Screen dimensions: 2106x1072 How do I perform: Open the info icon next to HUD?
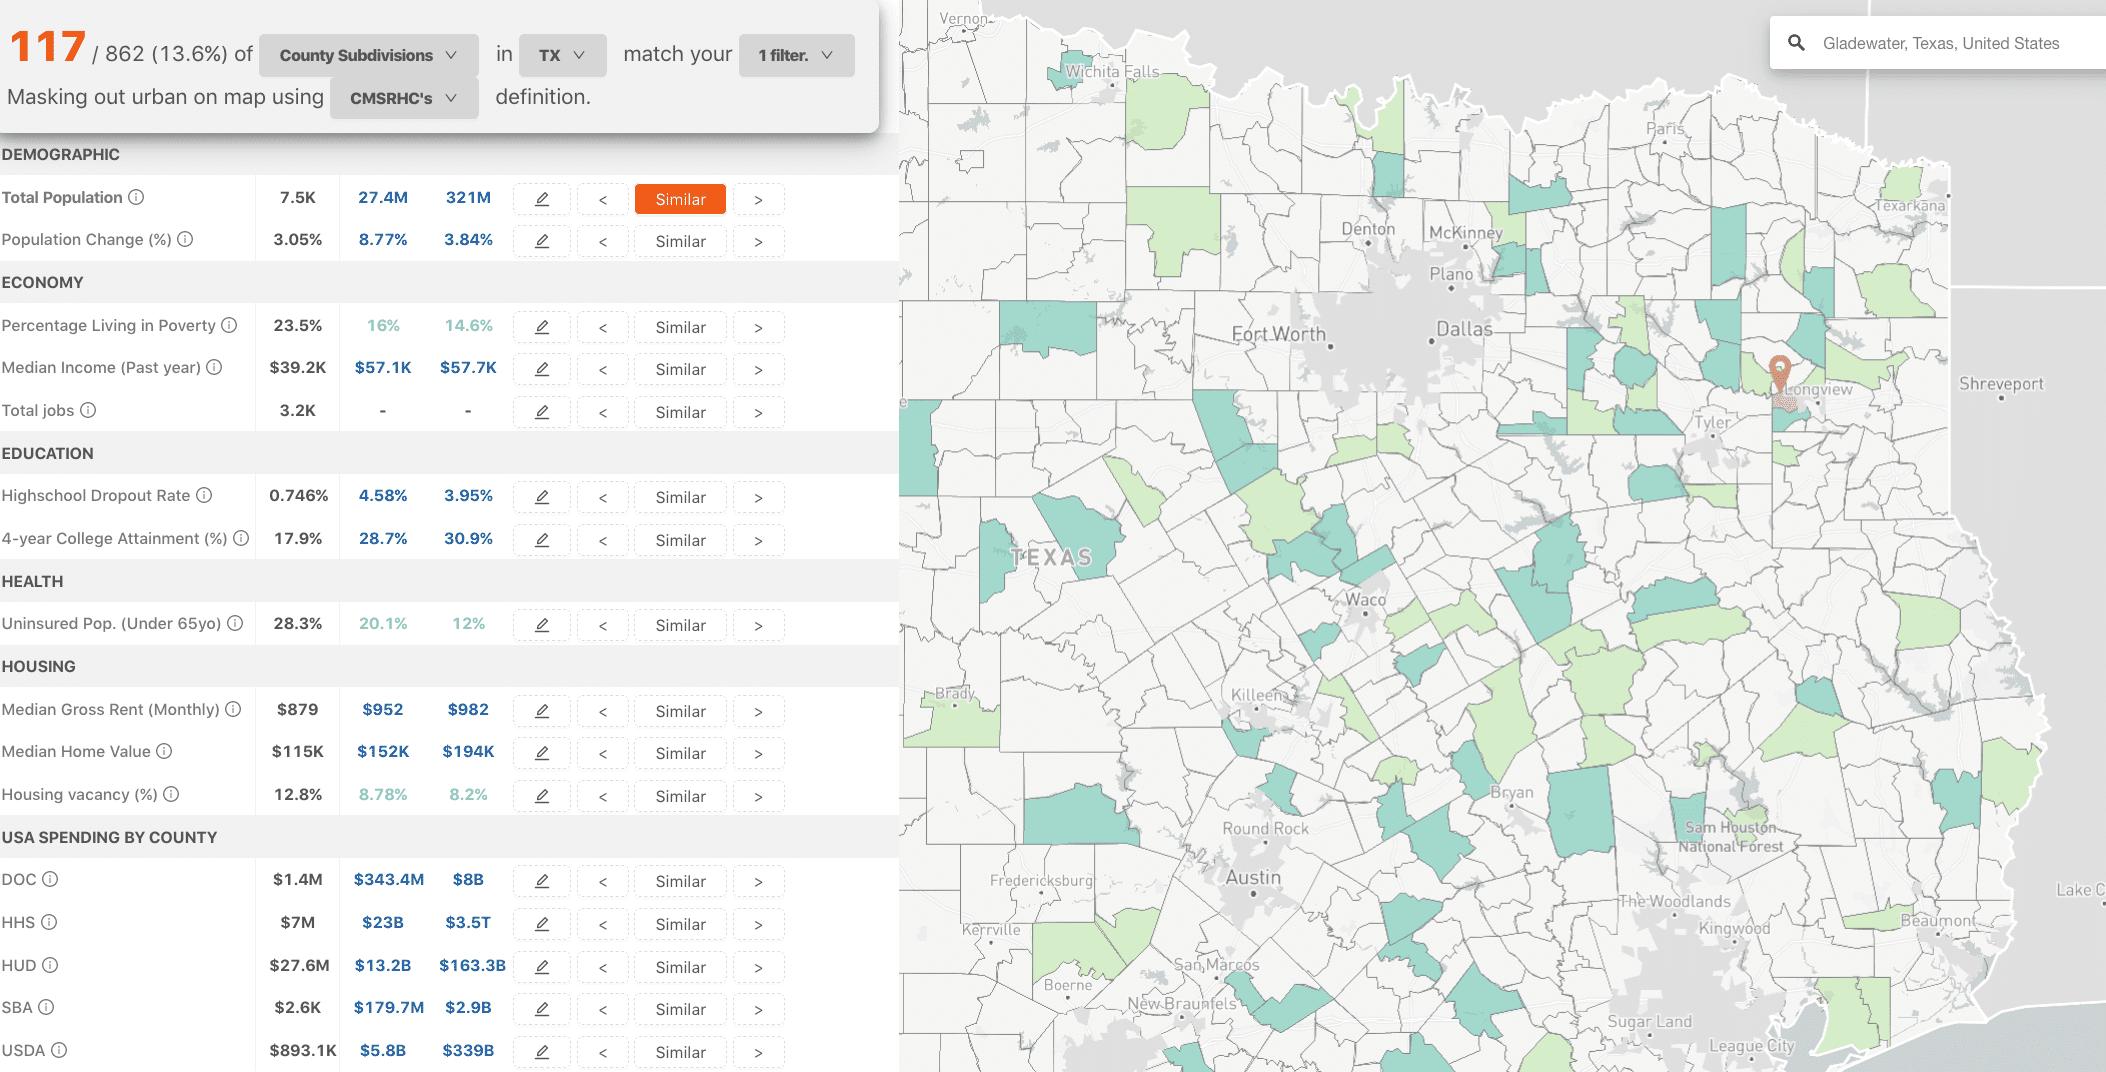click(50, 965)
